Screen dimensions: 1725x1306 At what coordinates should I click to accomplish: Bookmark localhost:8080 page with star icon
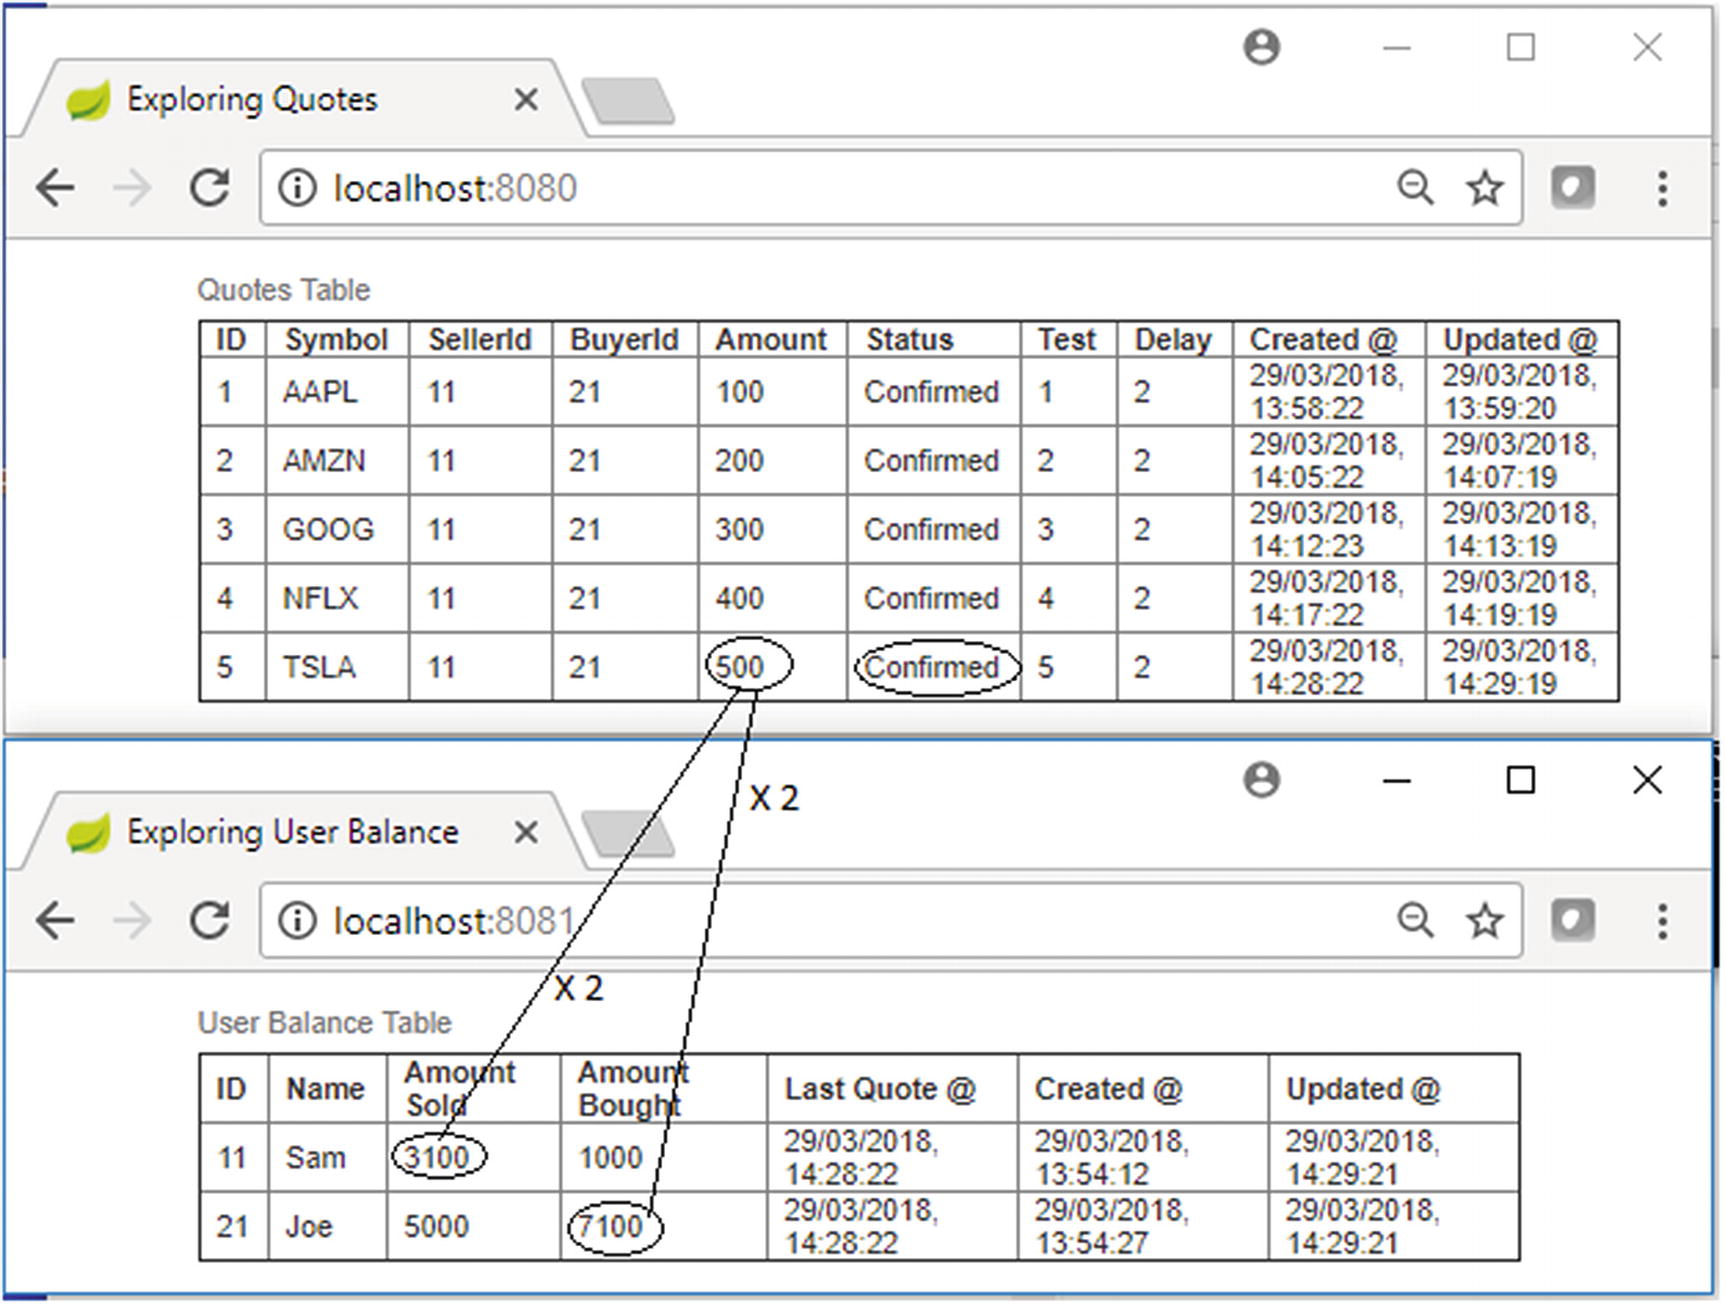pos(1485,188)
